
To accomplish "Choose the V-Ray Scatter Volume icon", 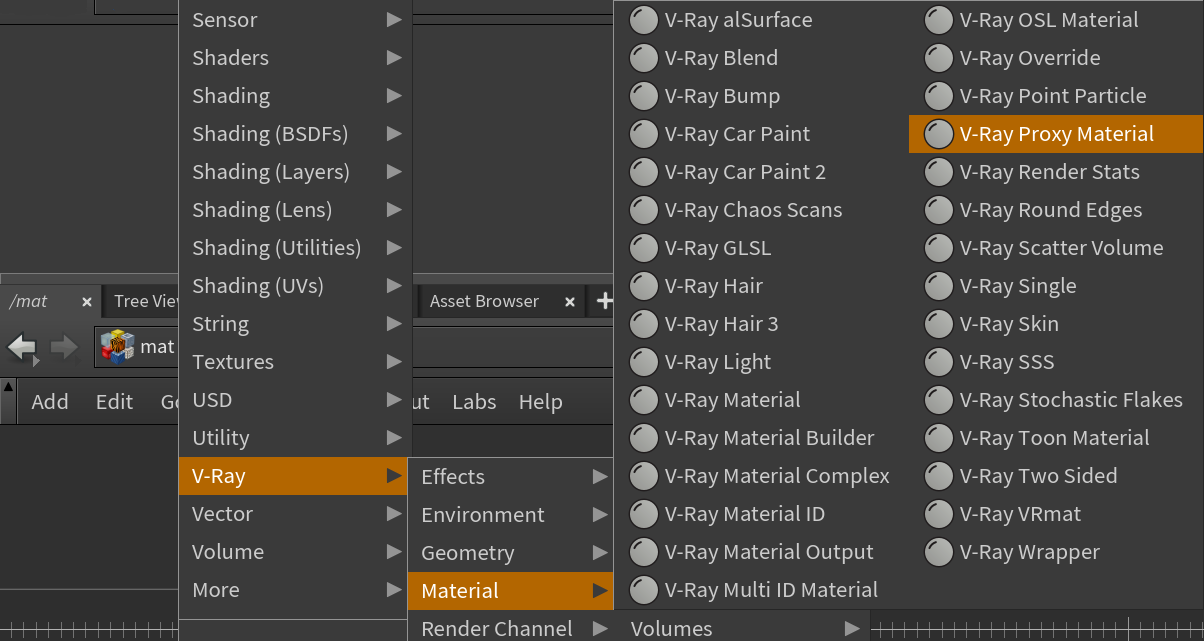I will (939, 248).
